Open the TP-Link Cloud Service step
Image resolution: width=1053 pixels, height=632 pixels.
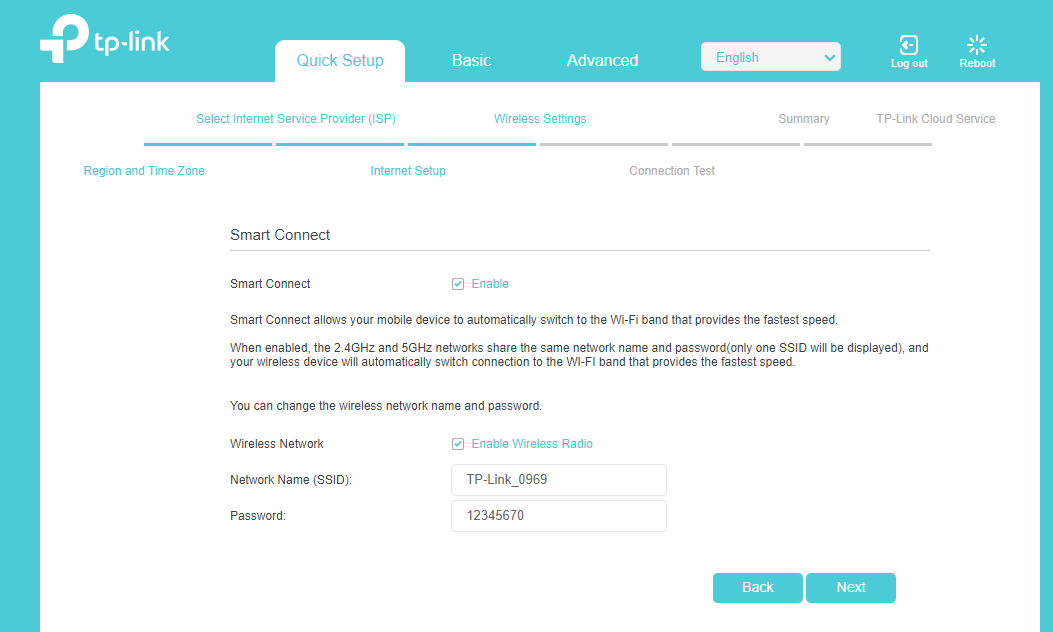[935, 119]
